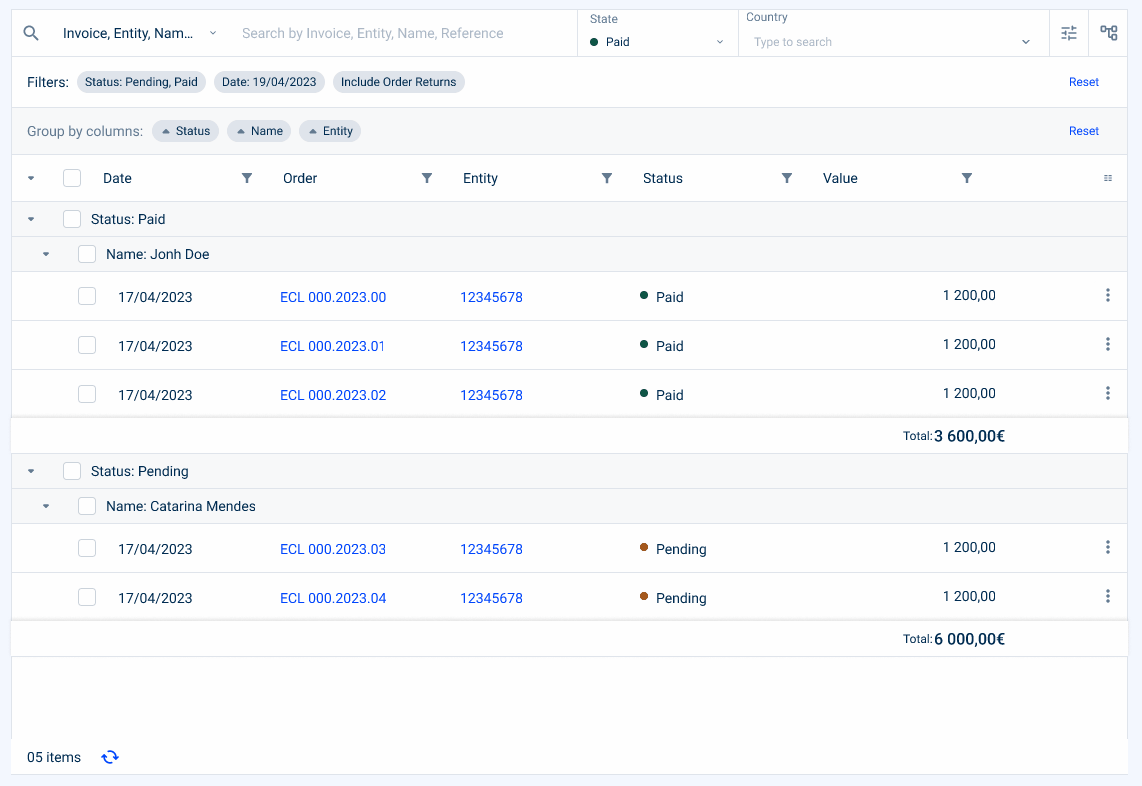The width and height of the screenshot is (1142, 786).
Task: Open row menu for ECL 000.2023.01
Action: (1108, 344)
